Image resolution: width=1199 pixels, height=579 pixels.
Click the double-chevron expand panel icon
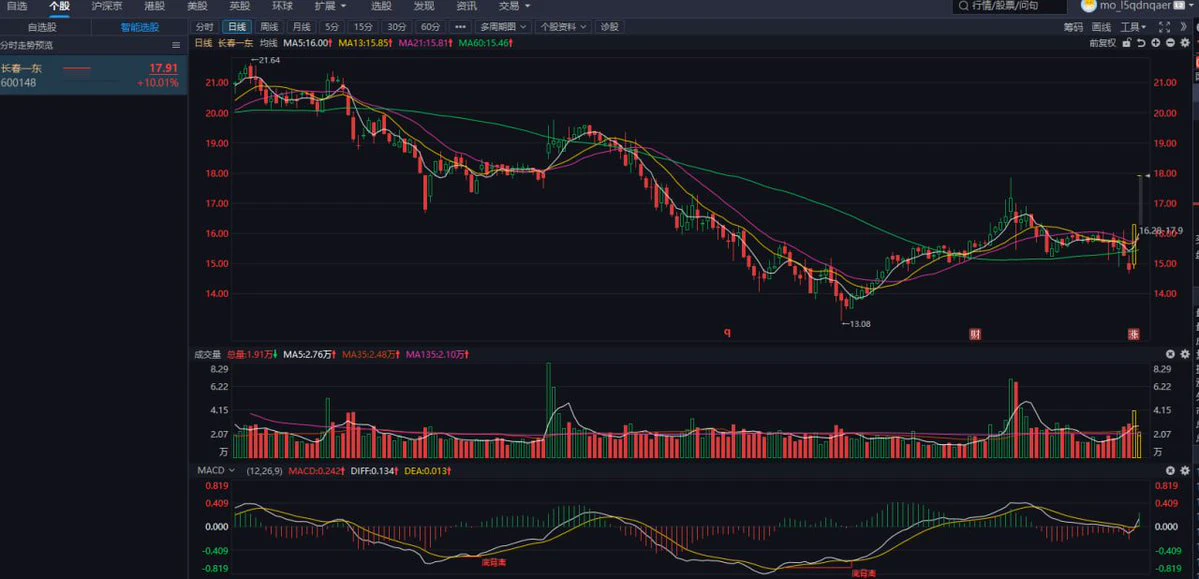(1182, 27)
